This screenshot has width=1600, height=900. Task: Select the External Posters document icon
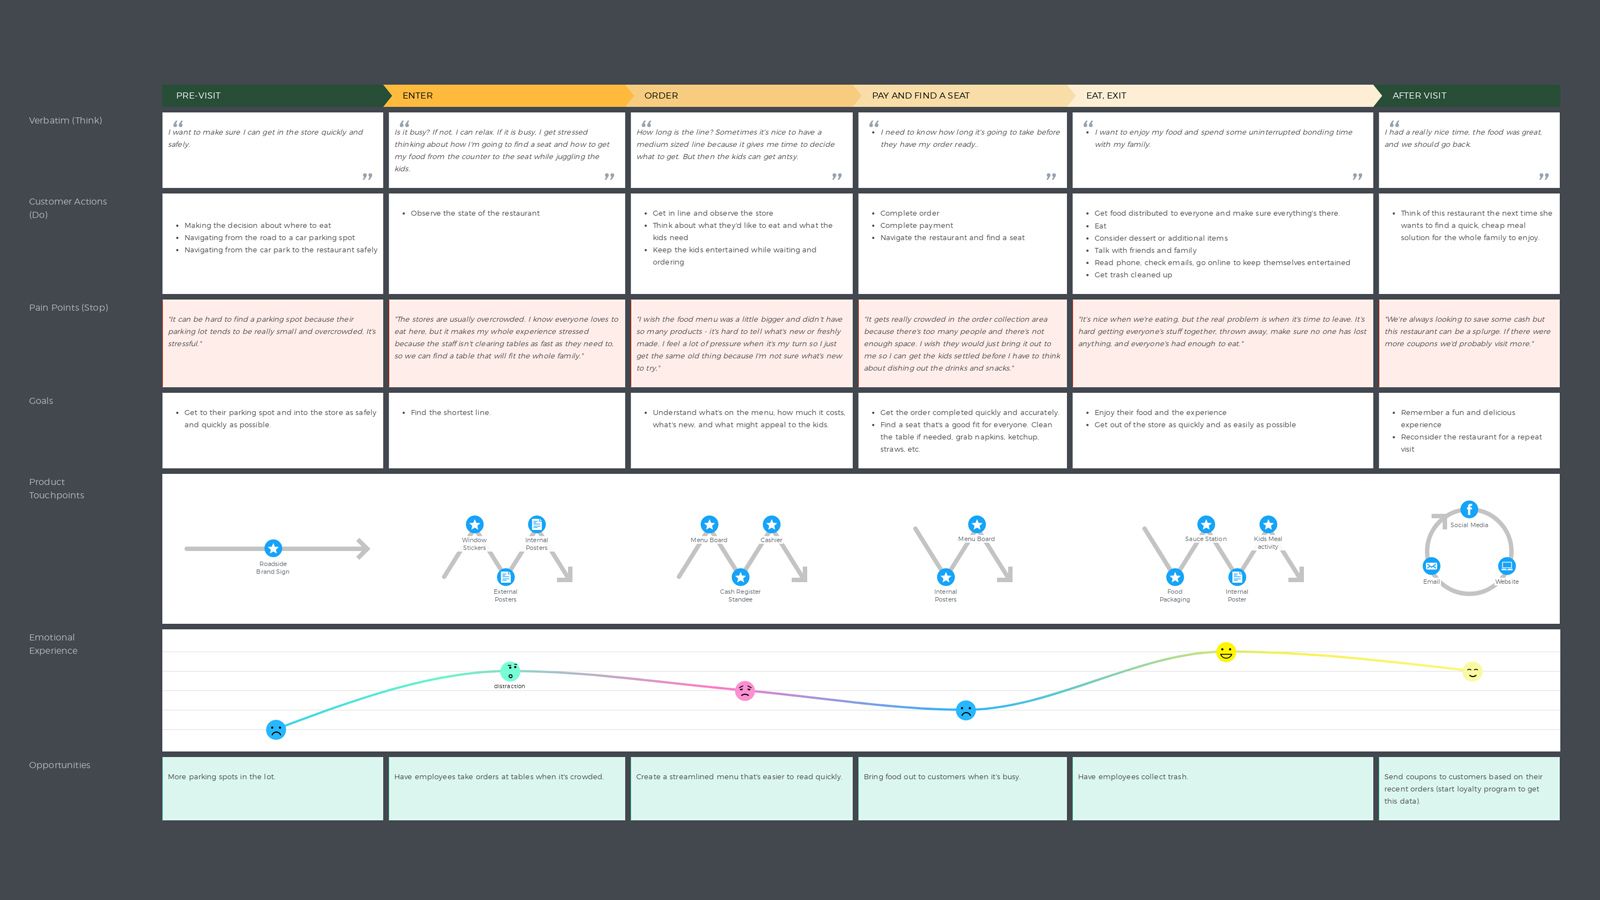coord(506,577)
